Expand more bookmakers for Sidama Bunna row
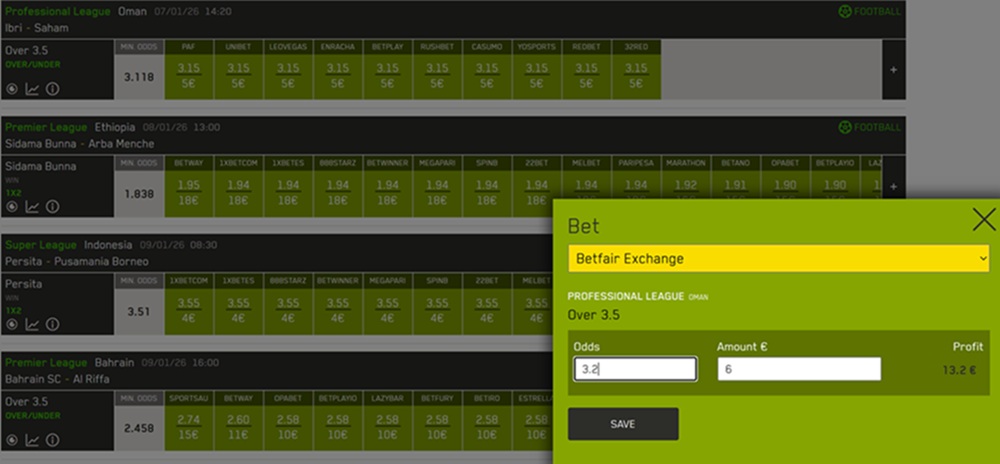This screenshot has width=1000, height=464. (x=893, y=187)
